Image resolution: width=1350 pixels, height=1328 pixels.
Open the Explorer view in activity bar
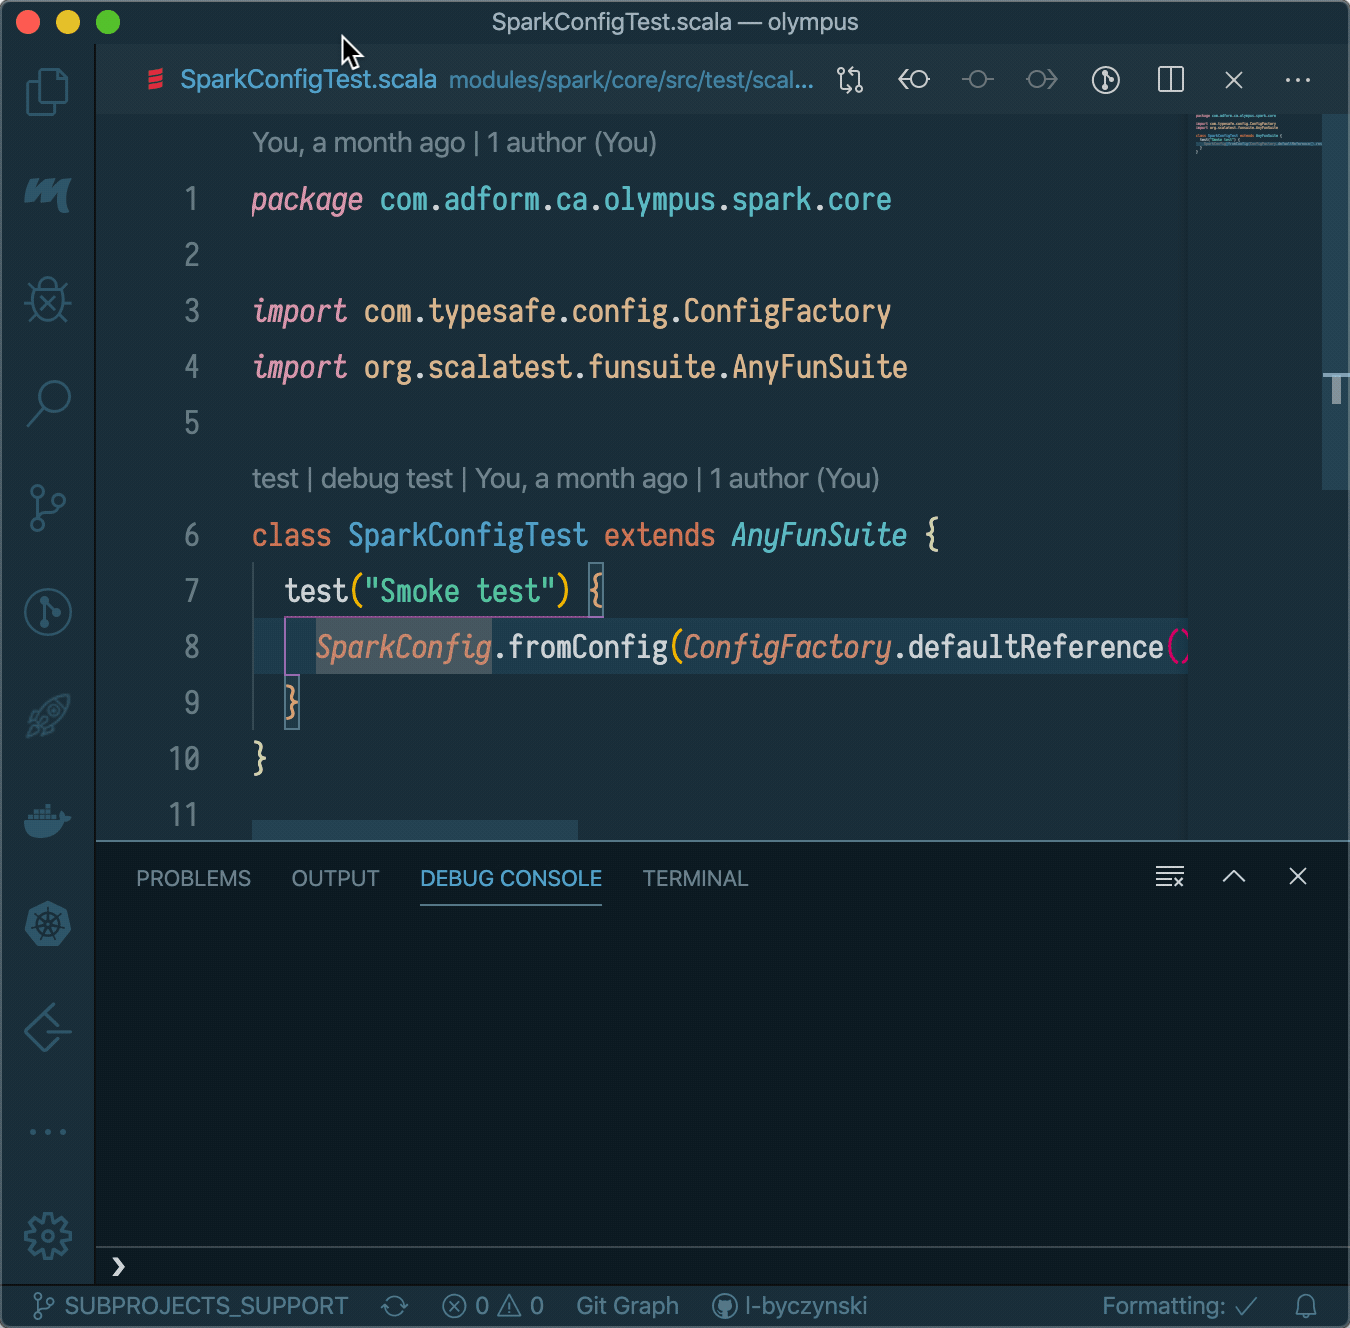click(47, 91)
